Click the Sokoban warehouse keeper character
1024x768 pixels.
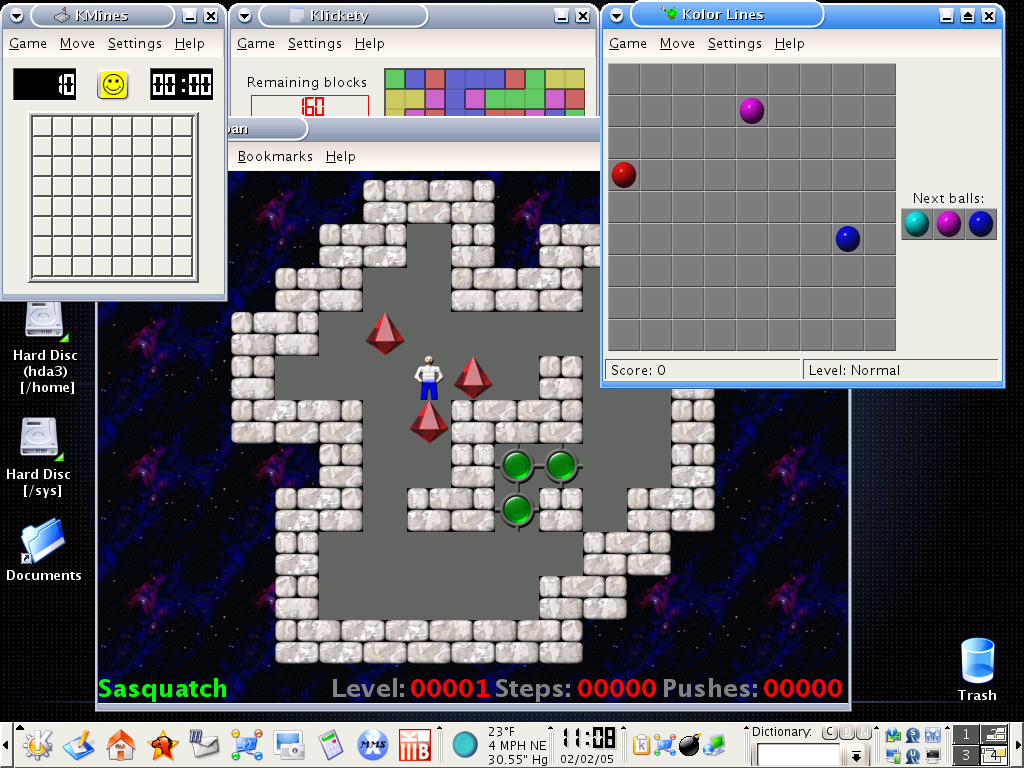(x=428, y=378)
